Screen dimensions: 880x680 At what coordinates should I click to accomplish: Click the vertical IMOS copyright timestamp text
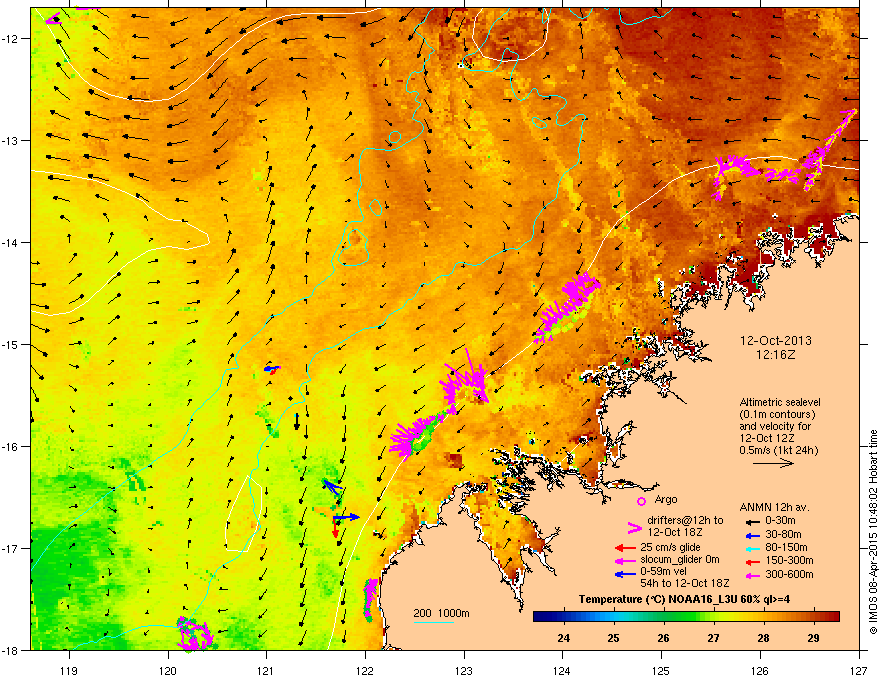tap(873, 532)
